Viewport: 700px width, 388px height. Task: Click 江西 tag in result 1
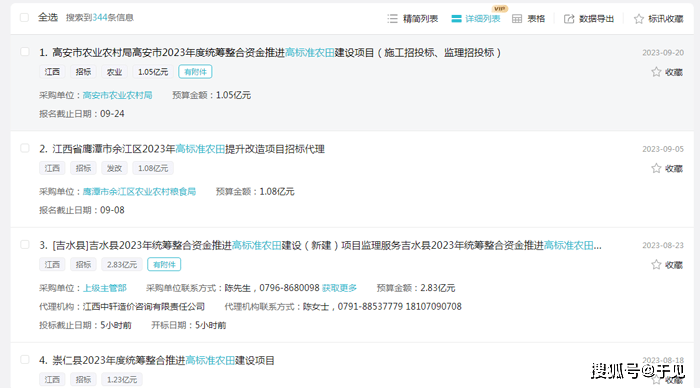[52, 72]
